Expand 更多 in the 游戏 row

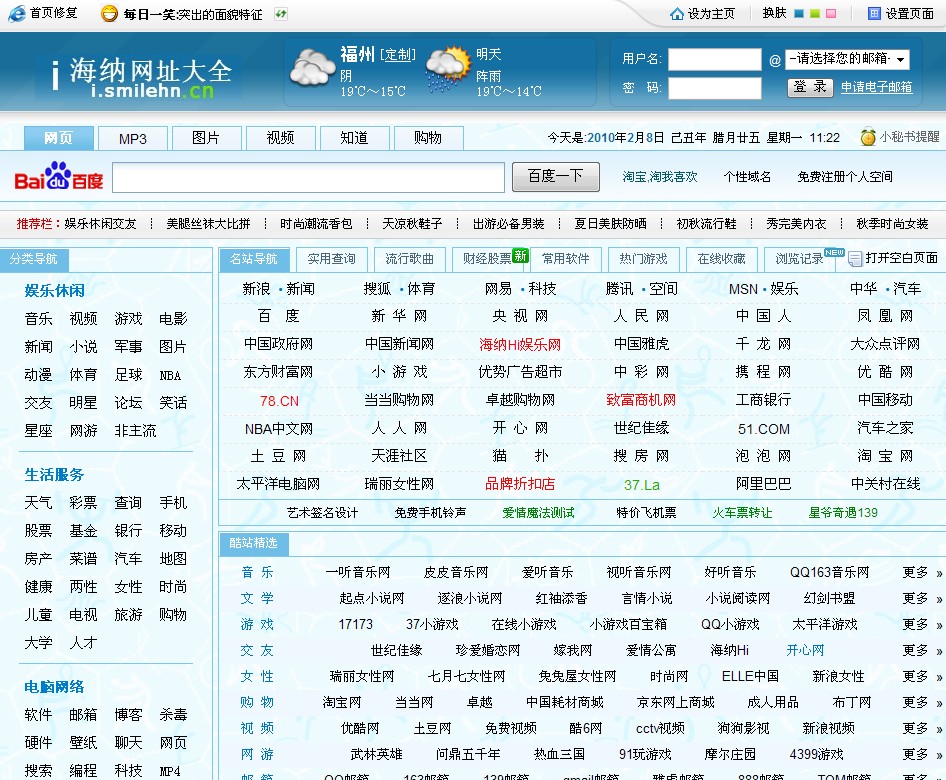click(922, 624)
